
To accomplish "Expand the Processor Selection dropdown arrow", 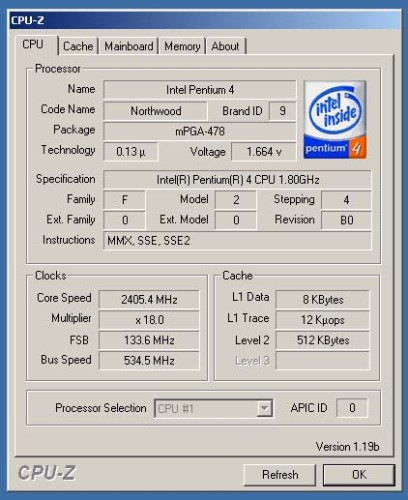I will click(x=264, y=408).
